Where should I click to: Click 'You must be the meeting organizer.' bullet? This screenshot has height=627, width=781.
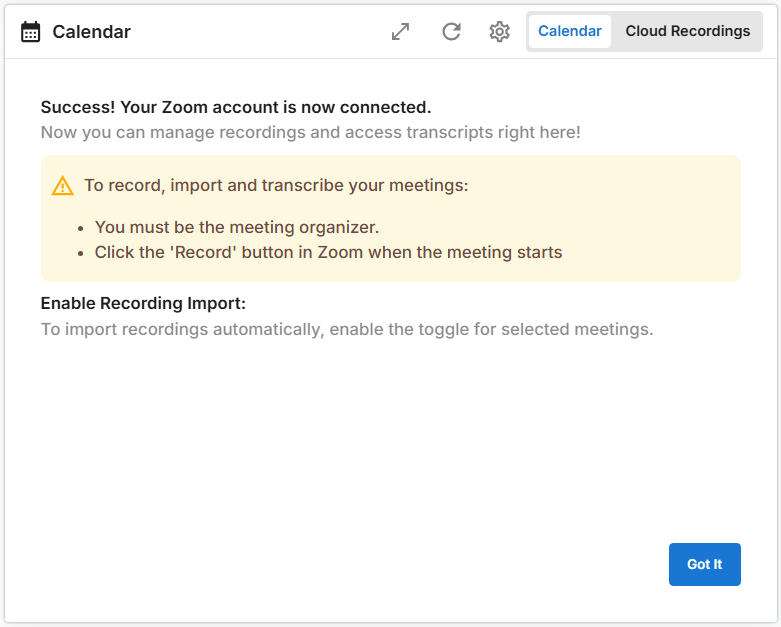[237, 228]
